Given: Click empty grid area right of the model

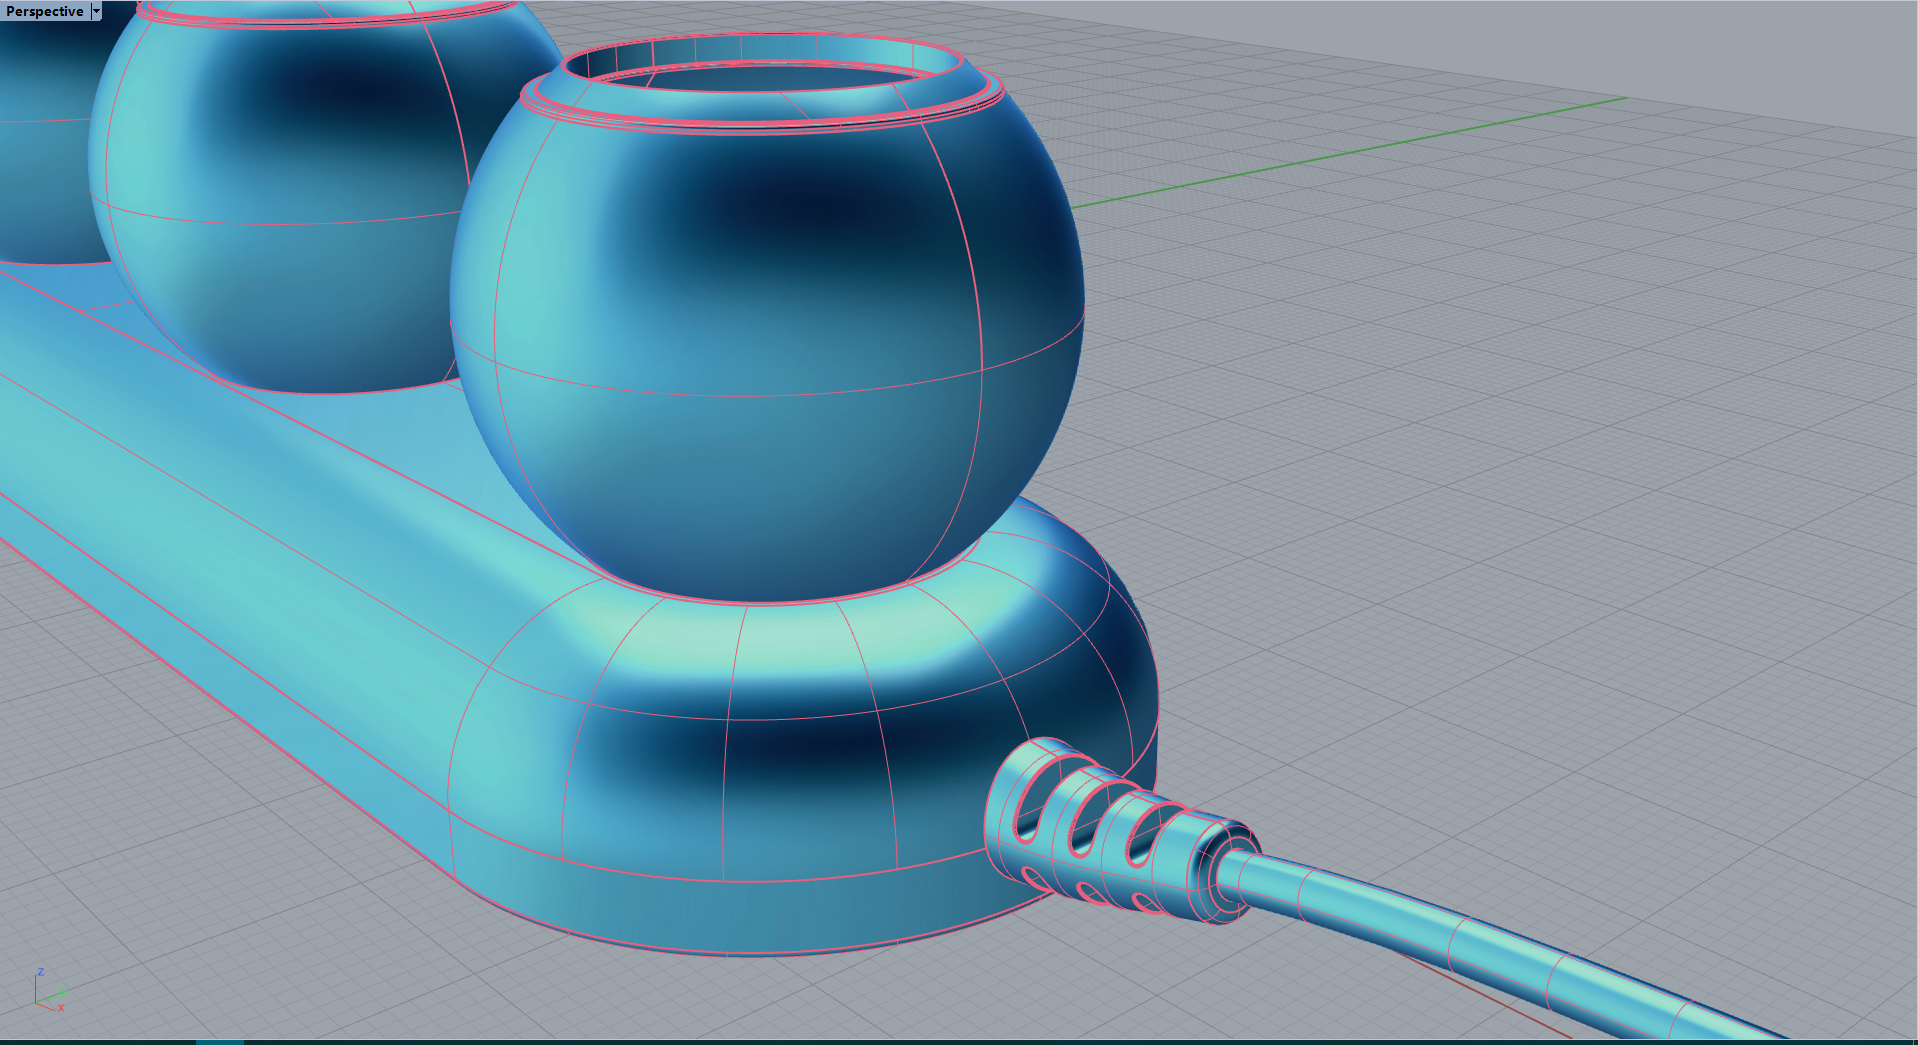Looking at the screenshot, I should [x=1500, y=500].
